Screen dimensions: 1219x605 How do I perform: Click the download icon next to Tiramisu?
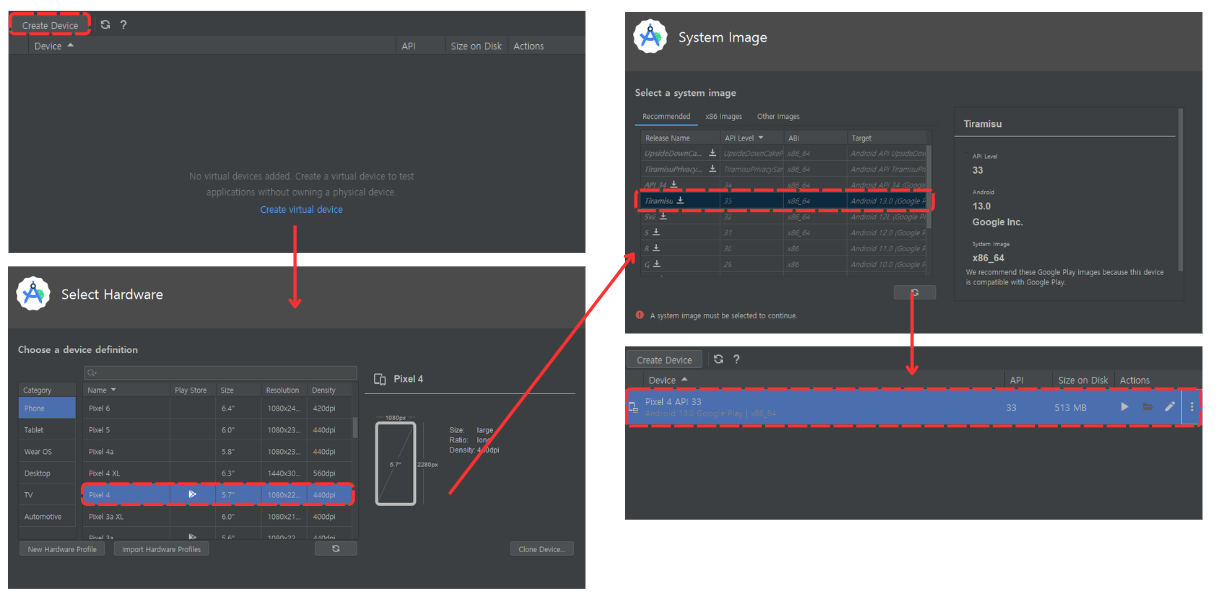(680, 201)
